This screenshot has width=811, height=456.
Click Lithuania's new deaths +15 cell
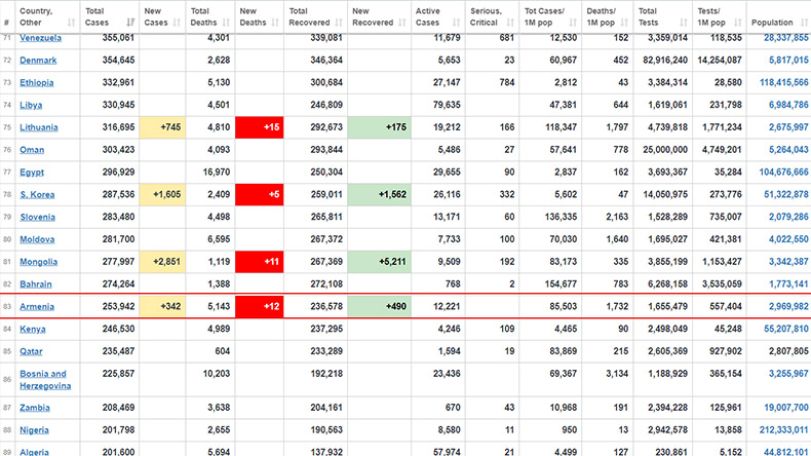click(259, 127)
